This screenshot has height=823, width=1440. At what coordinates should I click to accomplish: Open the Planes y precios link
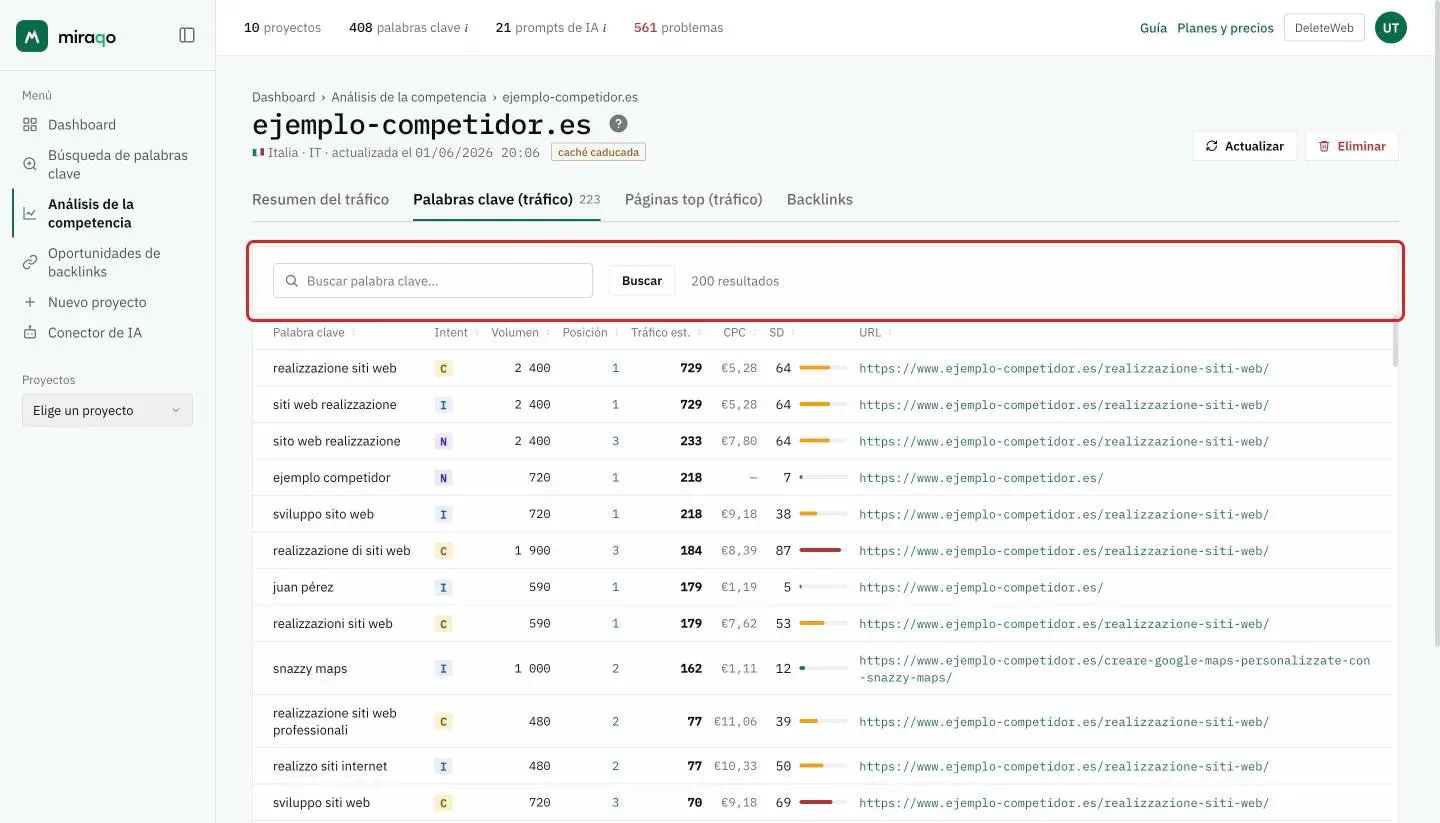coord(1225,28)
